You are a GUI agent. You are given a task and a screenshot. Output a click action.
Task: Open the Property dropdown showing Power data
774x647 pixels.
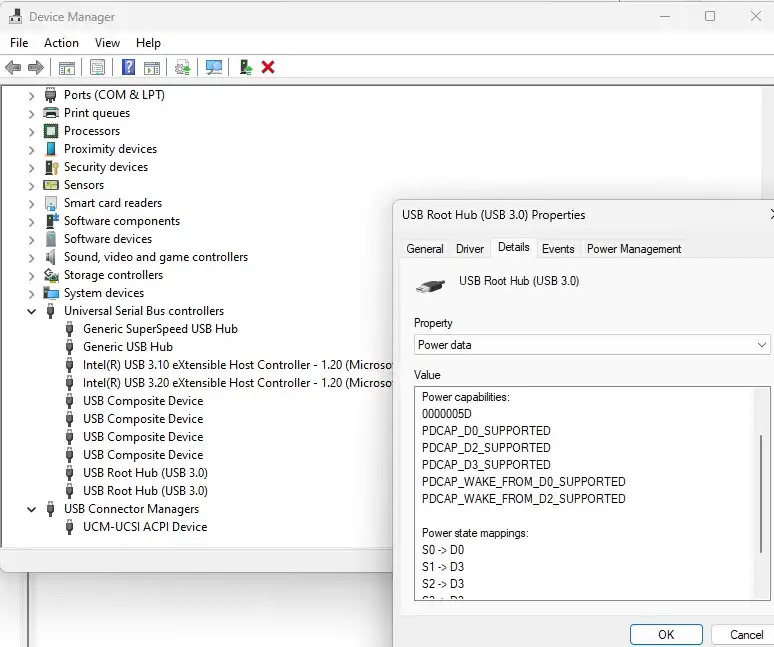pyautogui.click(x=592, y=345)
